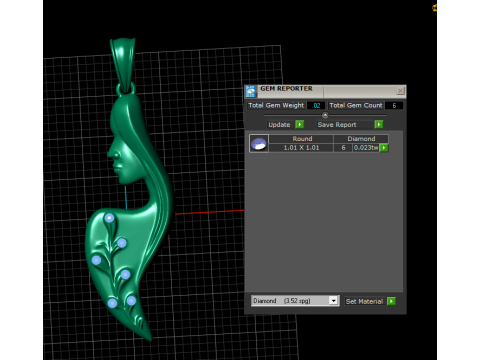Click the Gem Reporter title bar icon
The image size is (480, 360).
(250, 91)
